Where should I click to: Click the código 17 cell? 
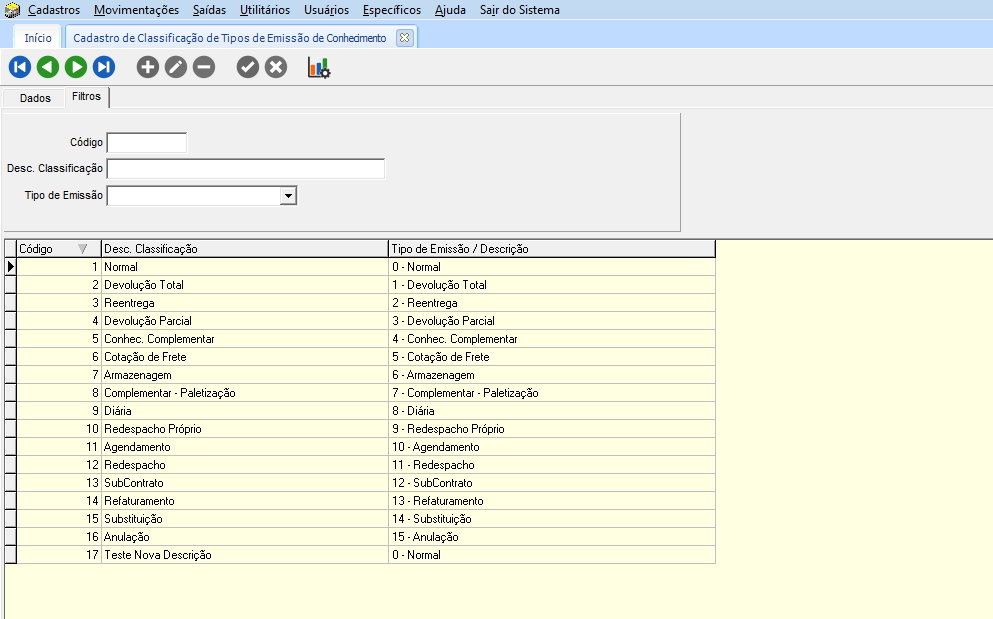(x=59, y=555)
